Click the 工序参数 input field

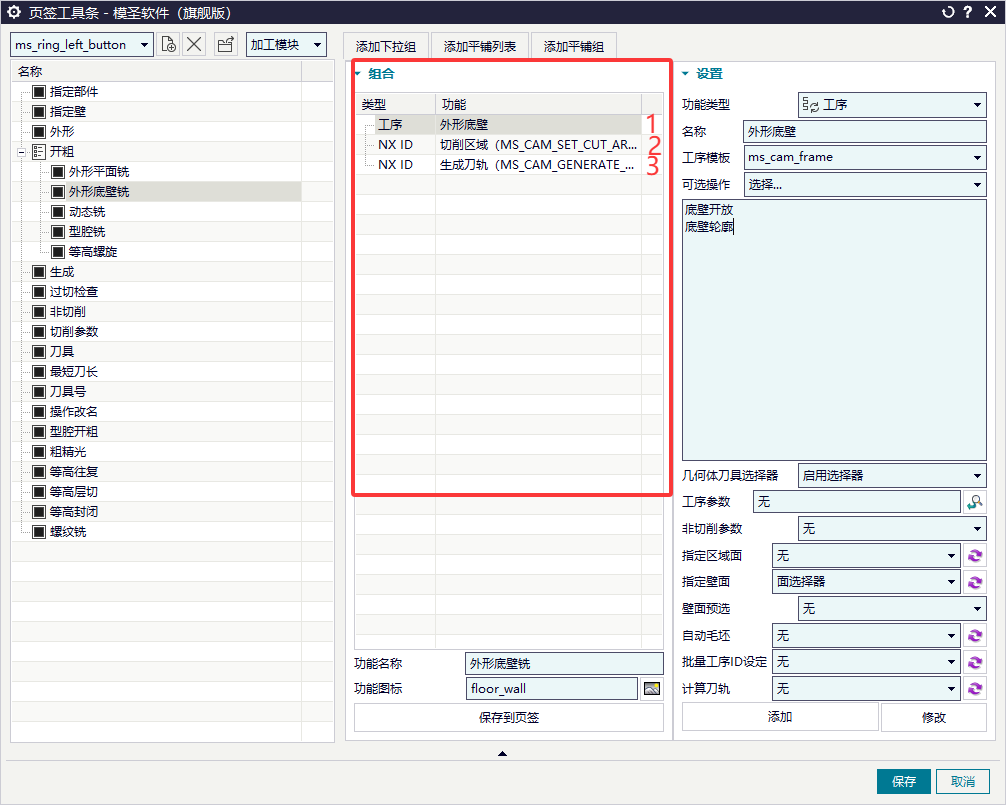coord(857,502)
